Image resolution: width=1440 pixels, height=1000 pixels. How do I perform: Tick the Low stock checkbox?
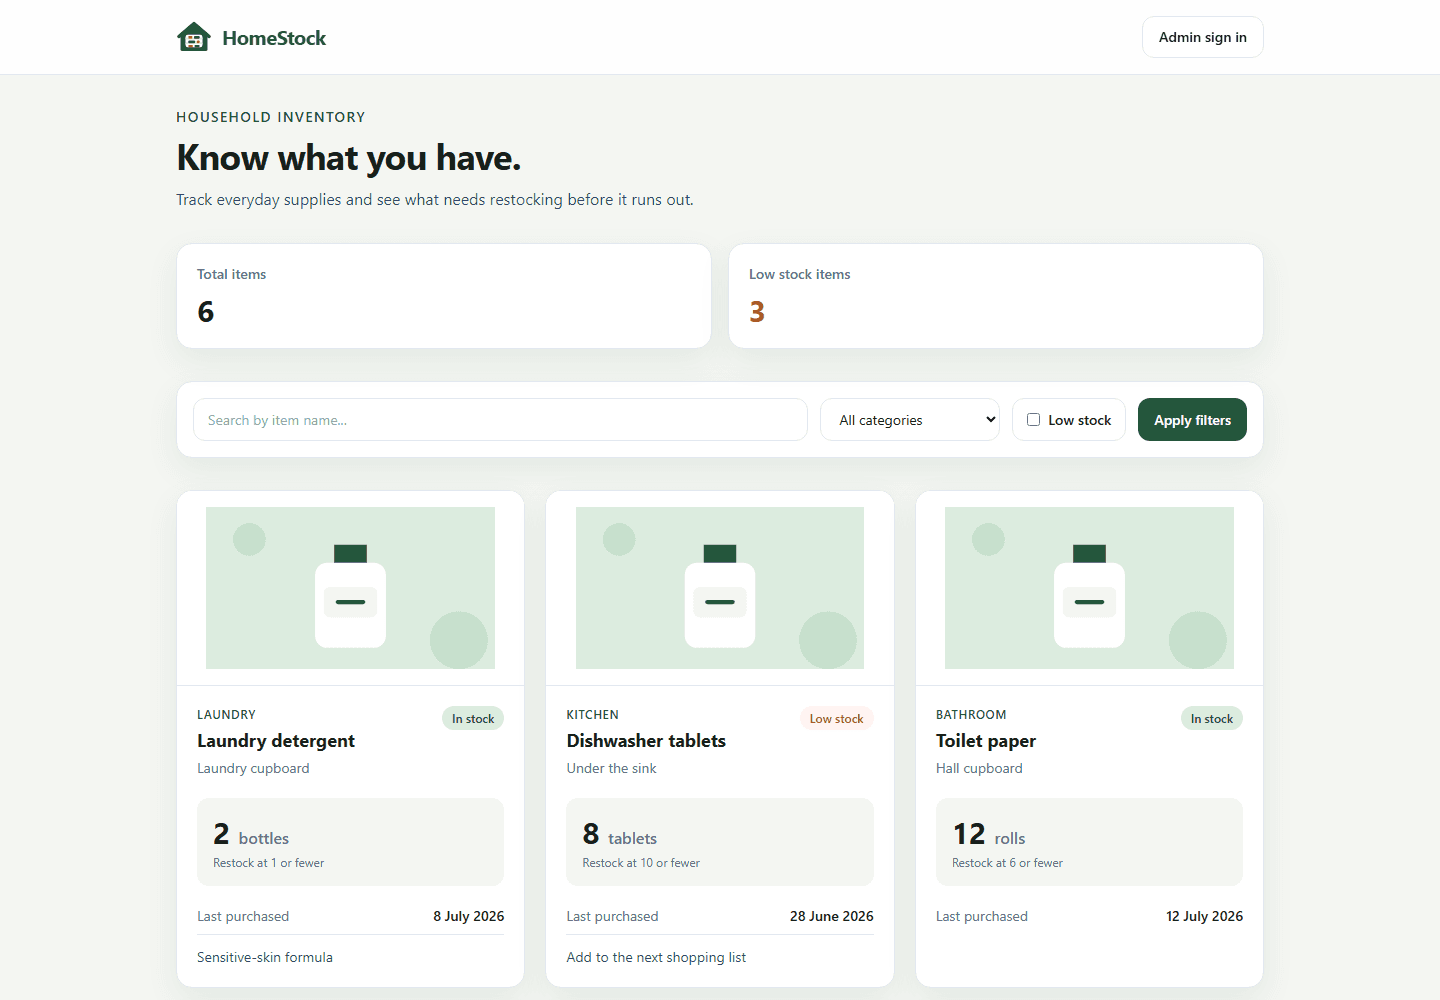(1034, 420)
